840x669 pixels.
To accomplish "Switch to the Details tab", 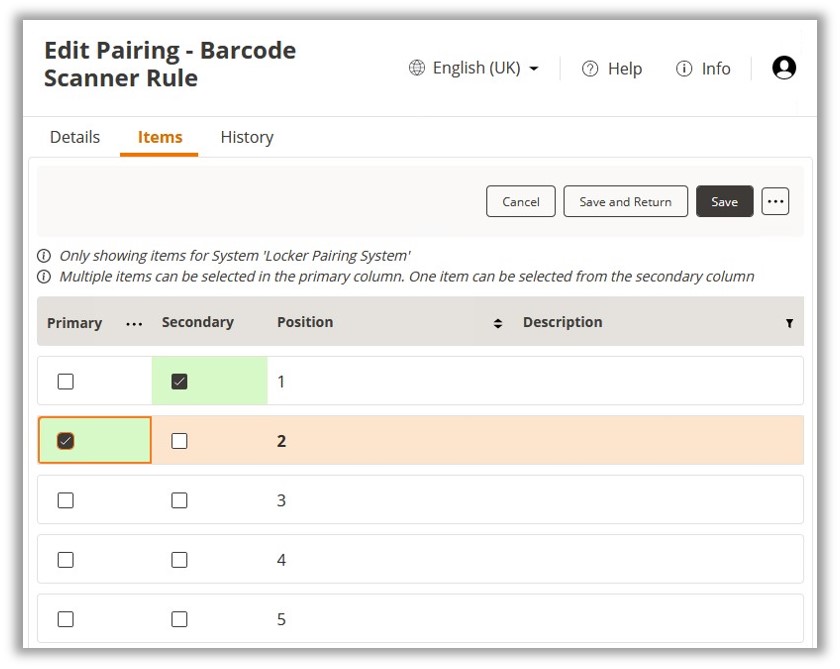I will tap(75, 137).
